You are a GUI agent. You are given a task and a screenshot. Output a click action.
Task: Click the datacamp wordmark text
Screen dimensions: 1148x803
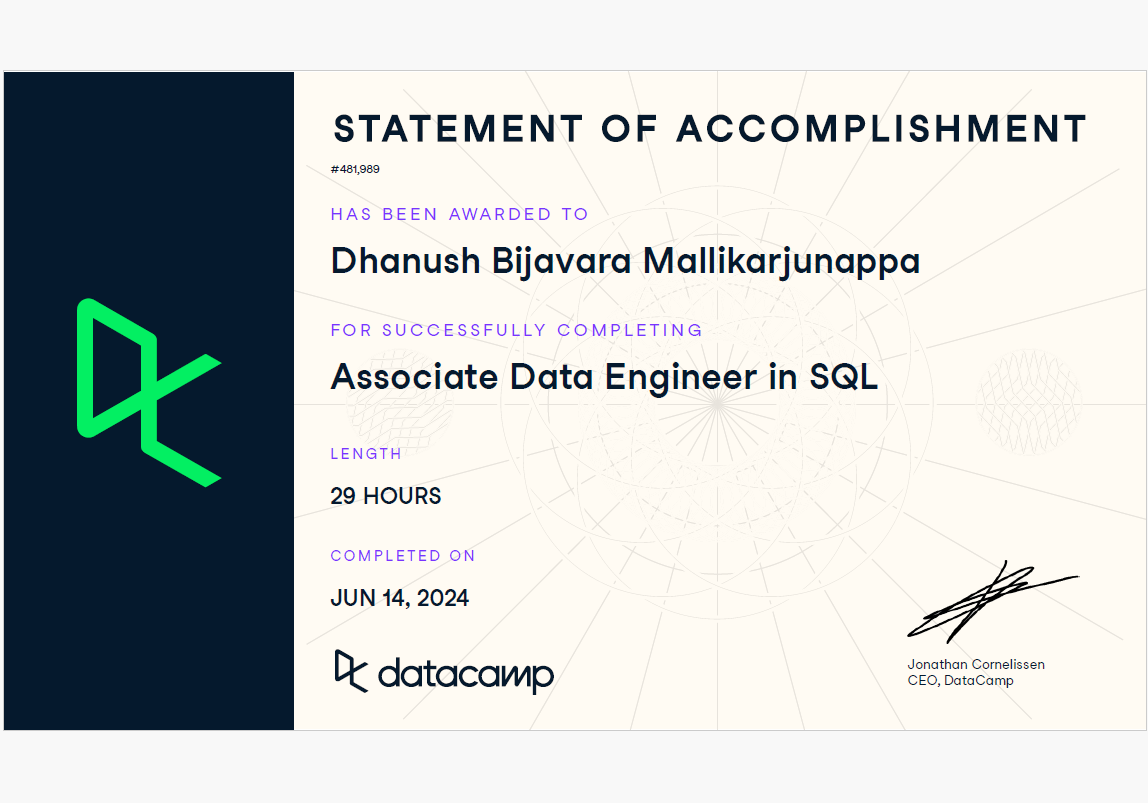(x=465, y=674)
